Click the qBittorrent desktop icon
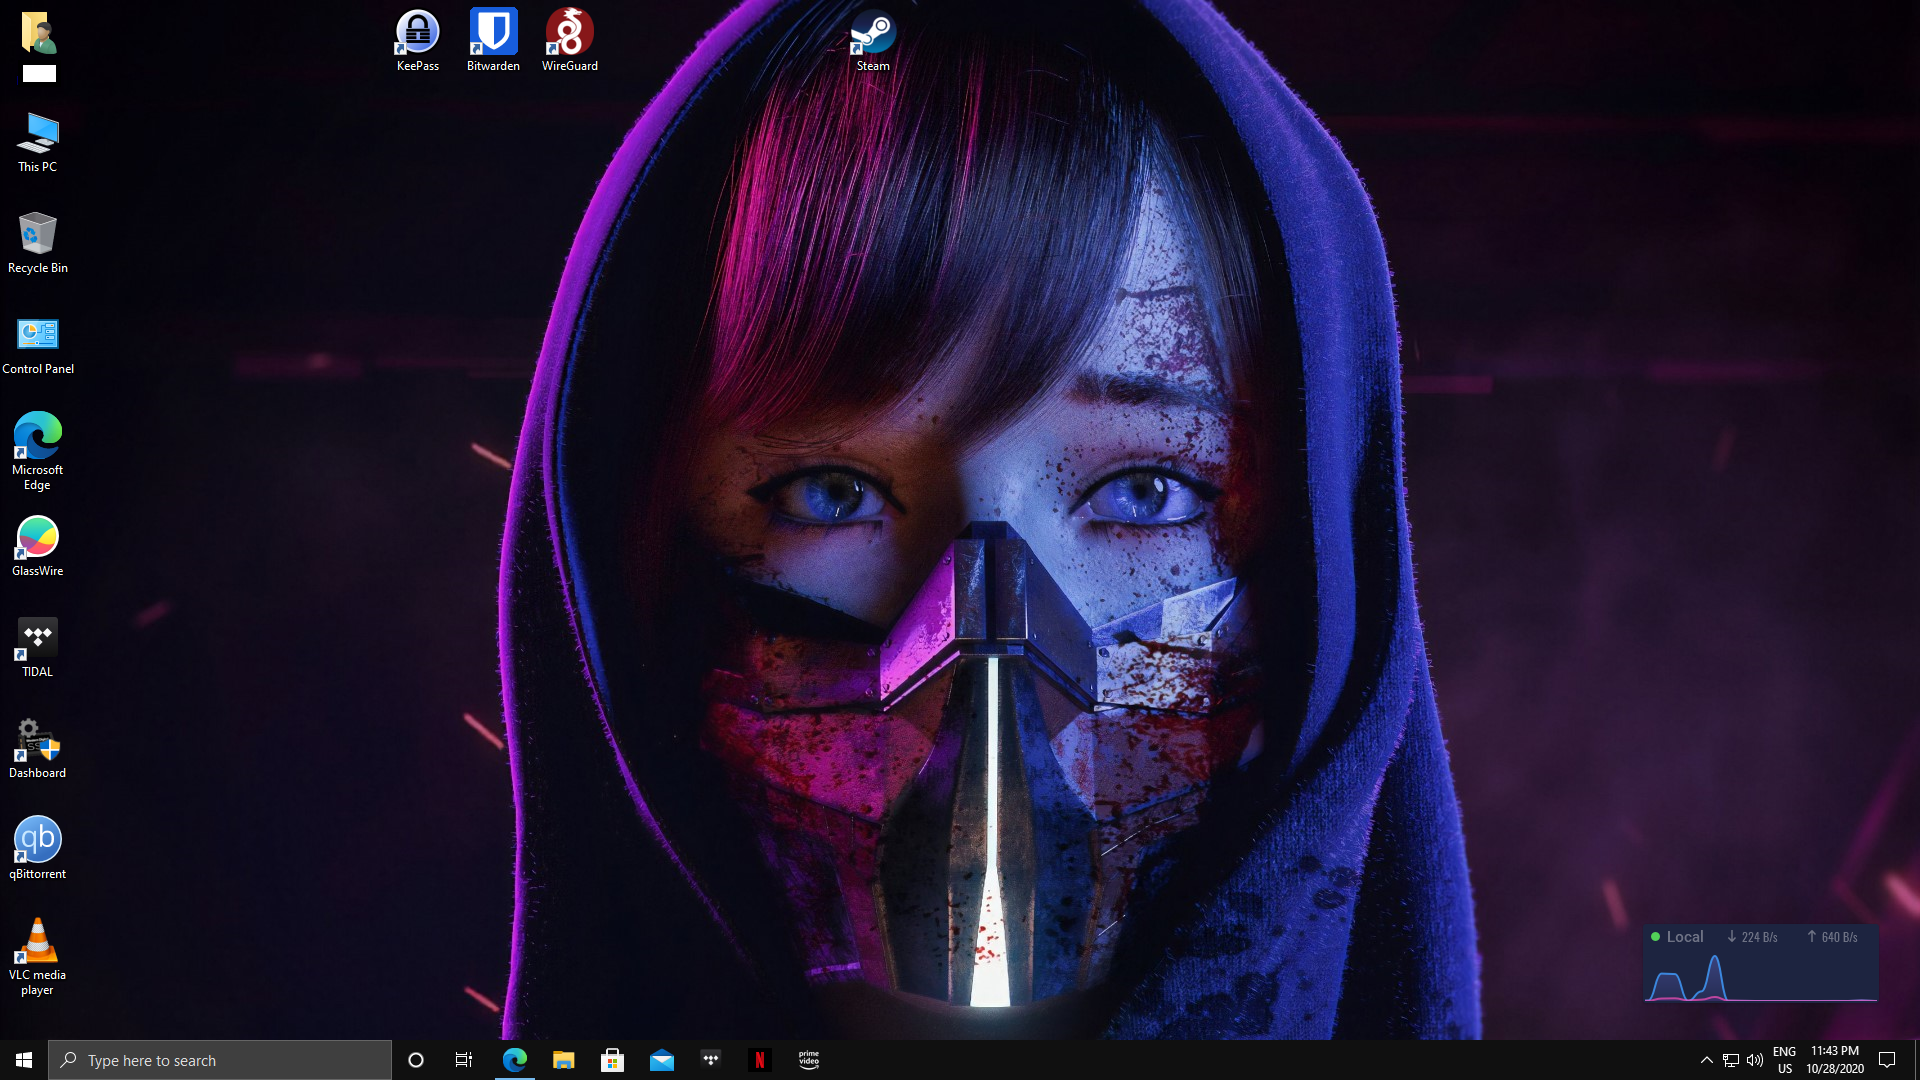 [37, 843]
